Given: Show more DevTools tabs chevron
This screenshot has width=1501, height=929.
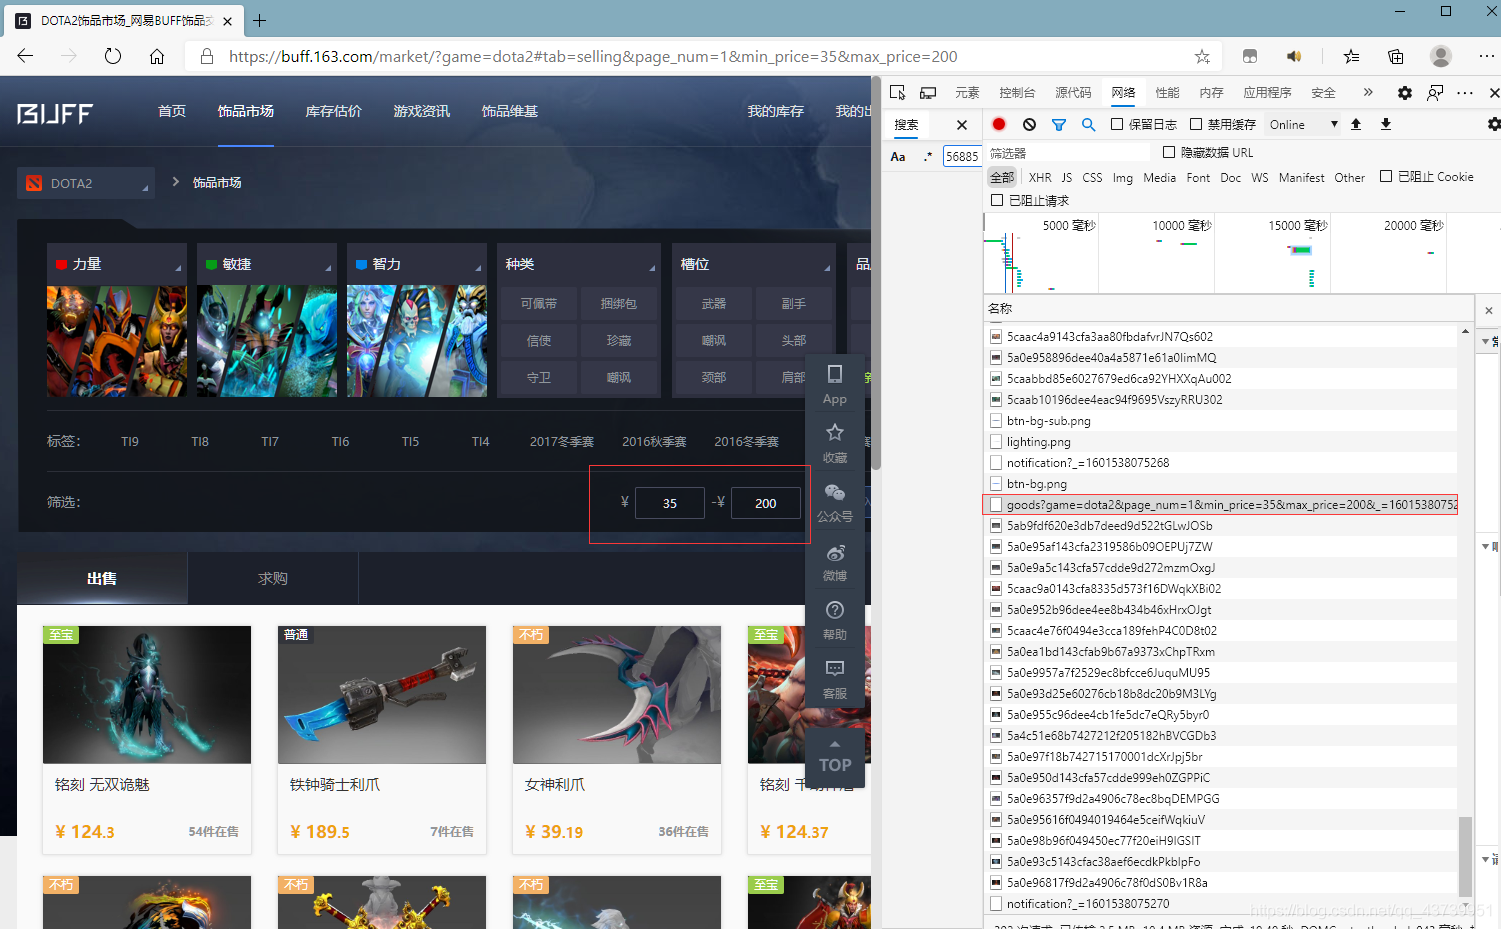Looking at the screenshot, I should (1368, 92).
